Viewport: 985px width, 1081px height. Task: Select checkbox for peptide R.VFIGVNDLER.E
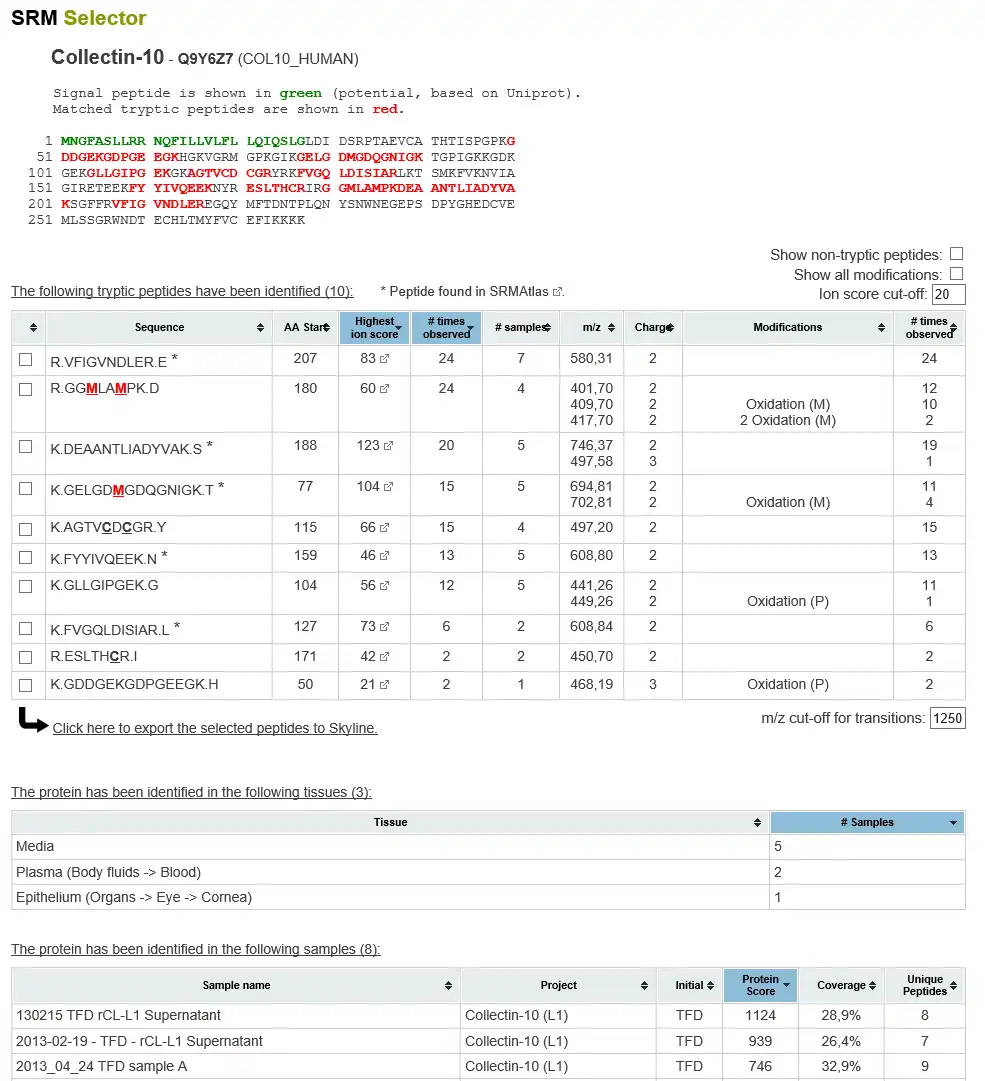[x=26, y=359]
